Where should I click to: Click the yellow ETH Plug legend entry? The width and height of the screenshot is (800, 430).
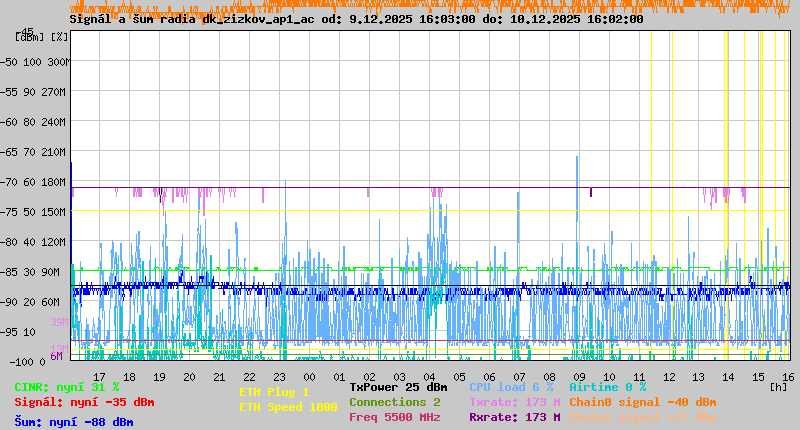pyautogui.click(x=274, y=392)
